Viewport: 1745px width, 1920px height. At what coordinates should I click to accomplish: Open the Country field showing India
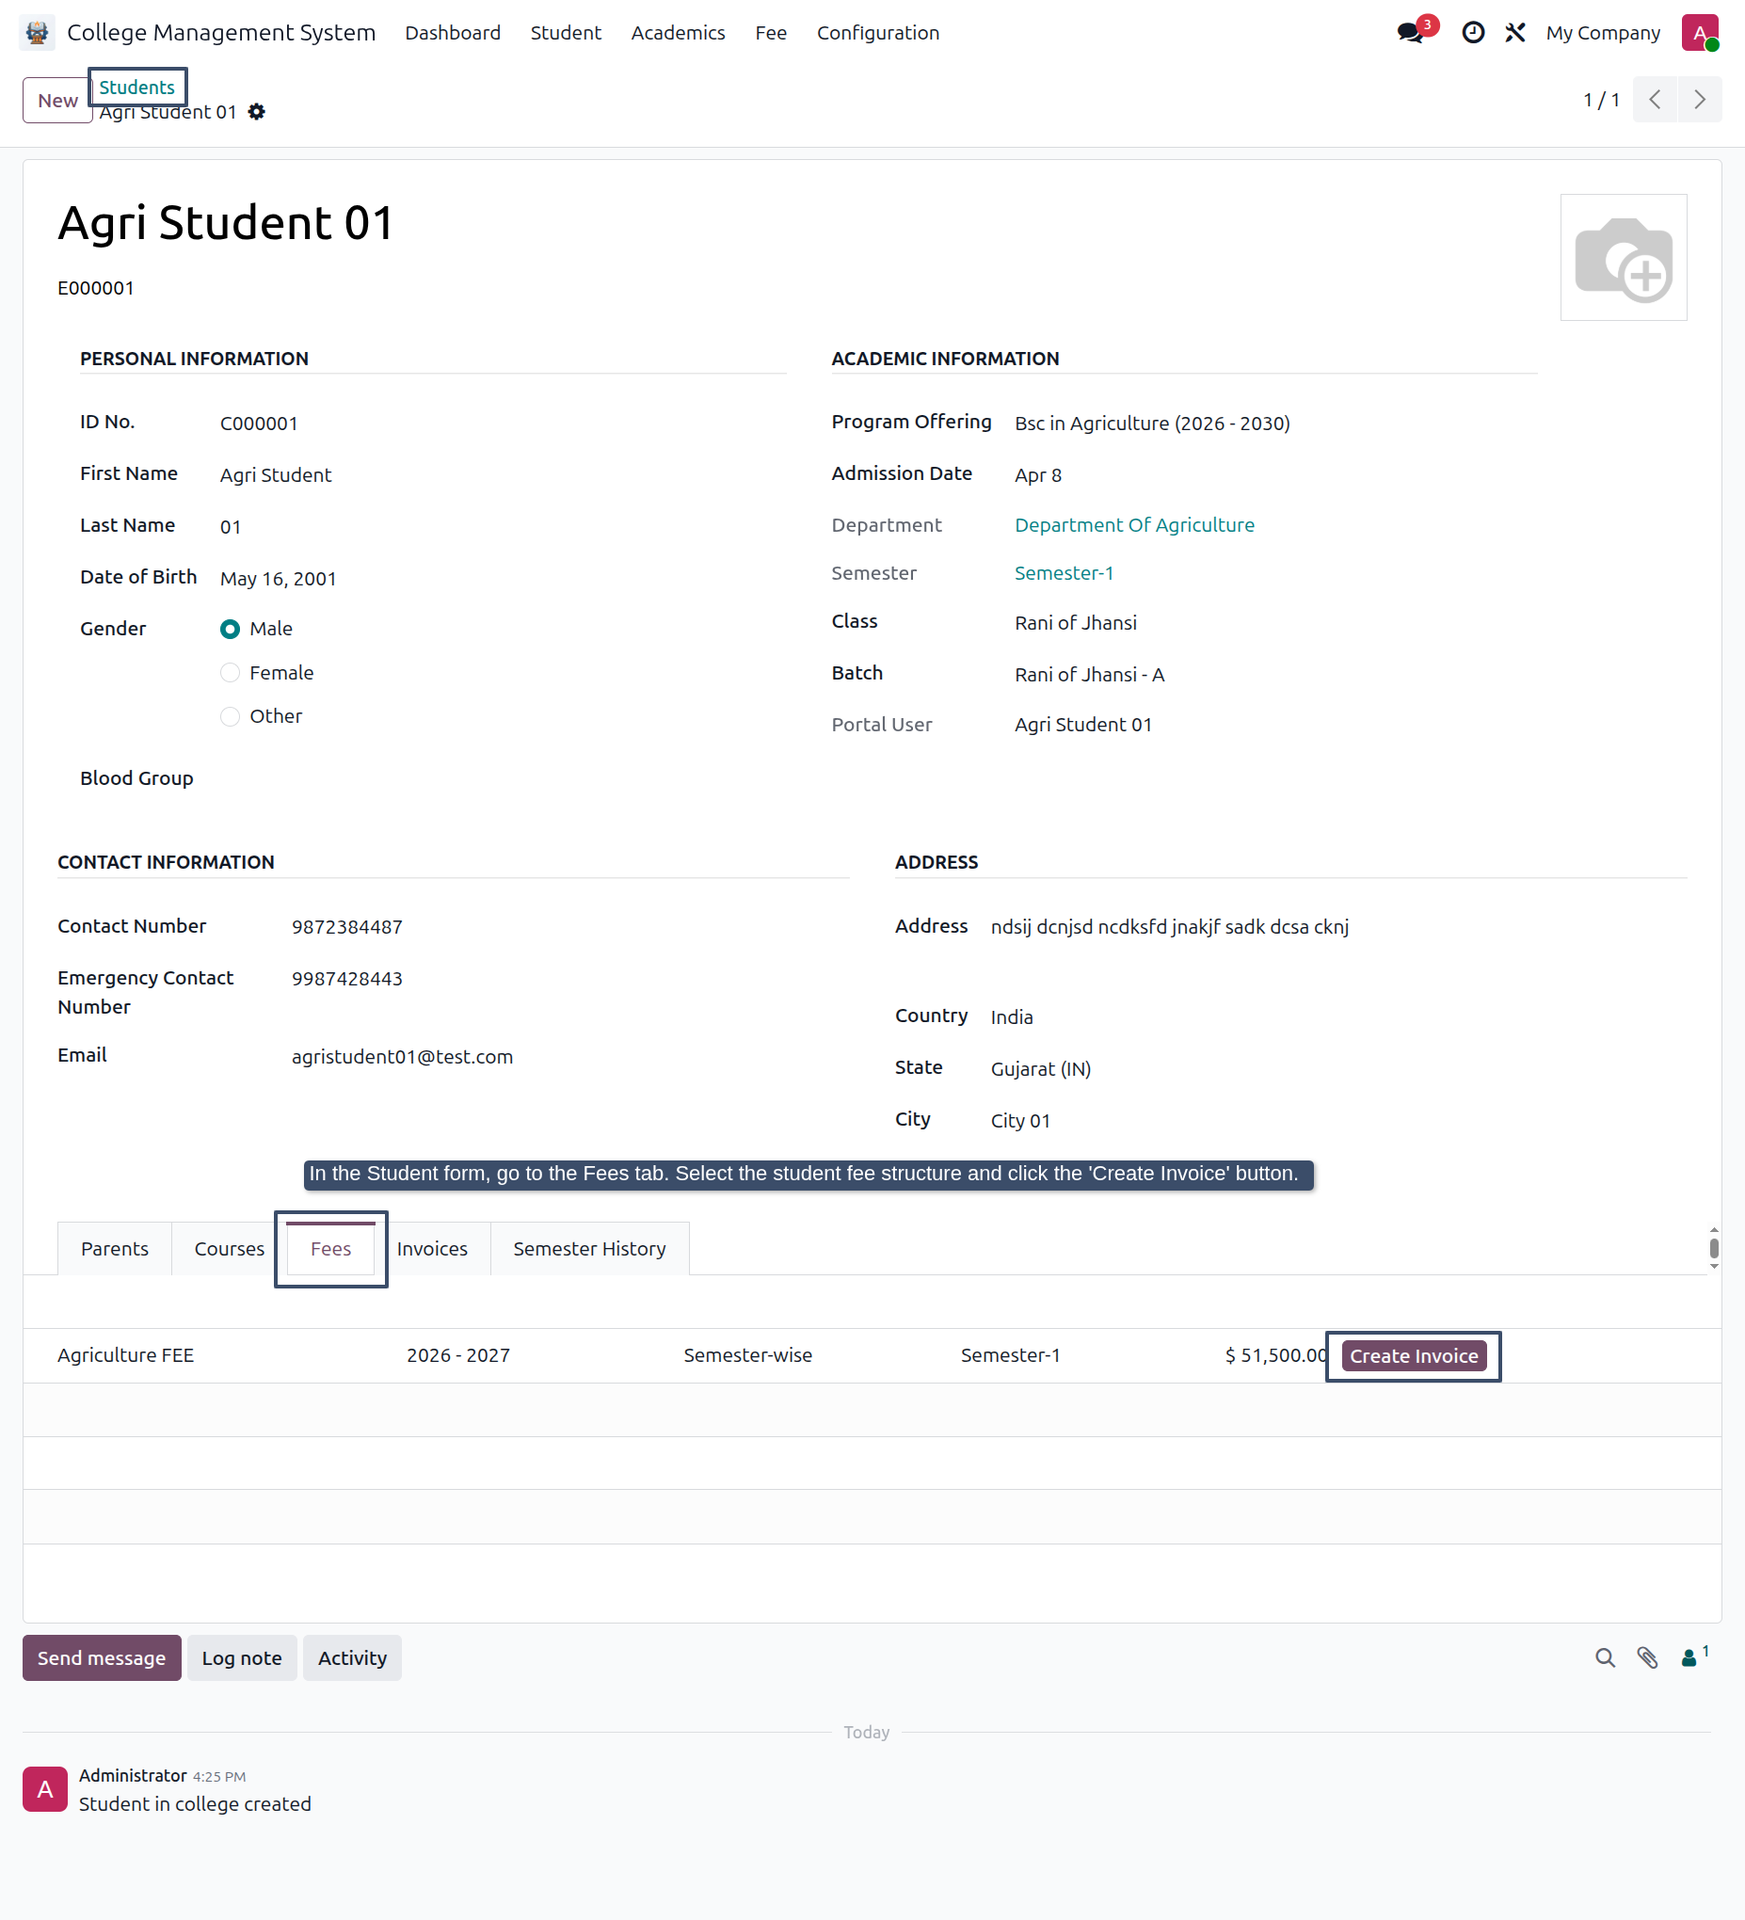pyautogui.click(x=1338, y=1017)
